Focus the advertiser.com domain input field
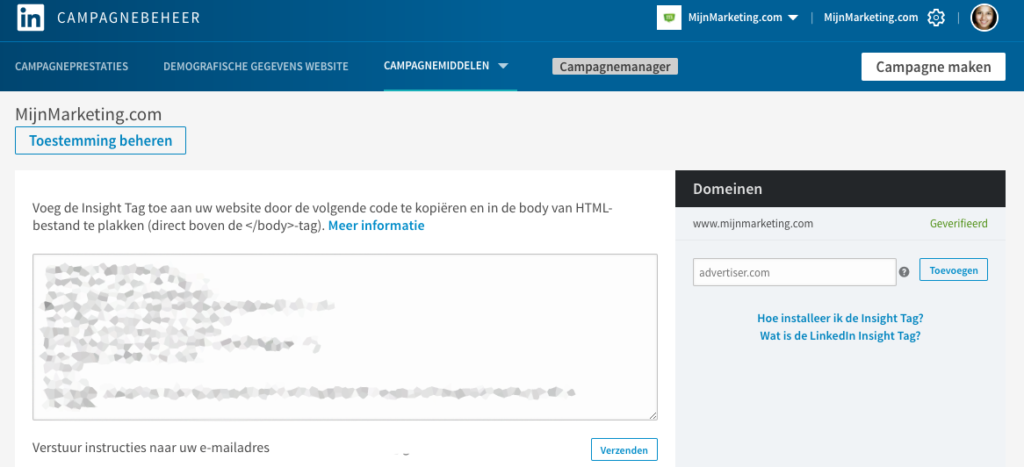The image size is (1024, 467). [x=795, y=272]
